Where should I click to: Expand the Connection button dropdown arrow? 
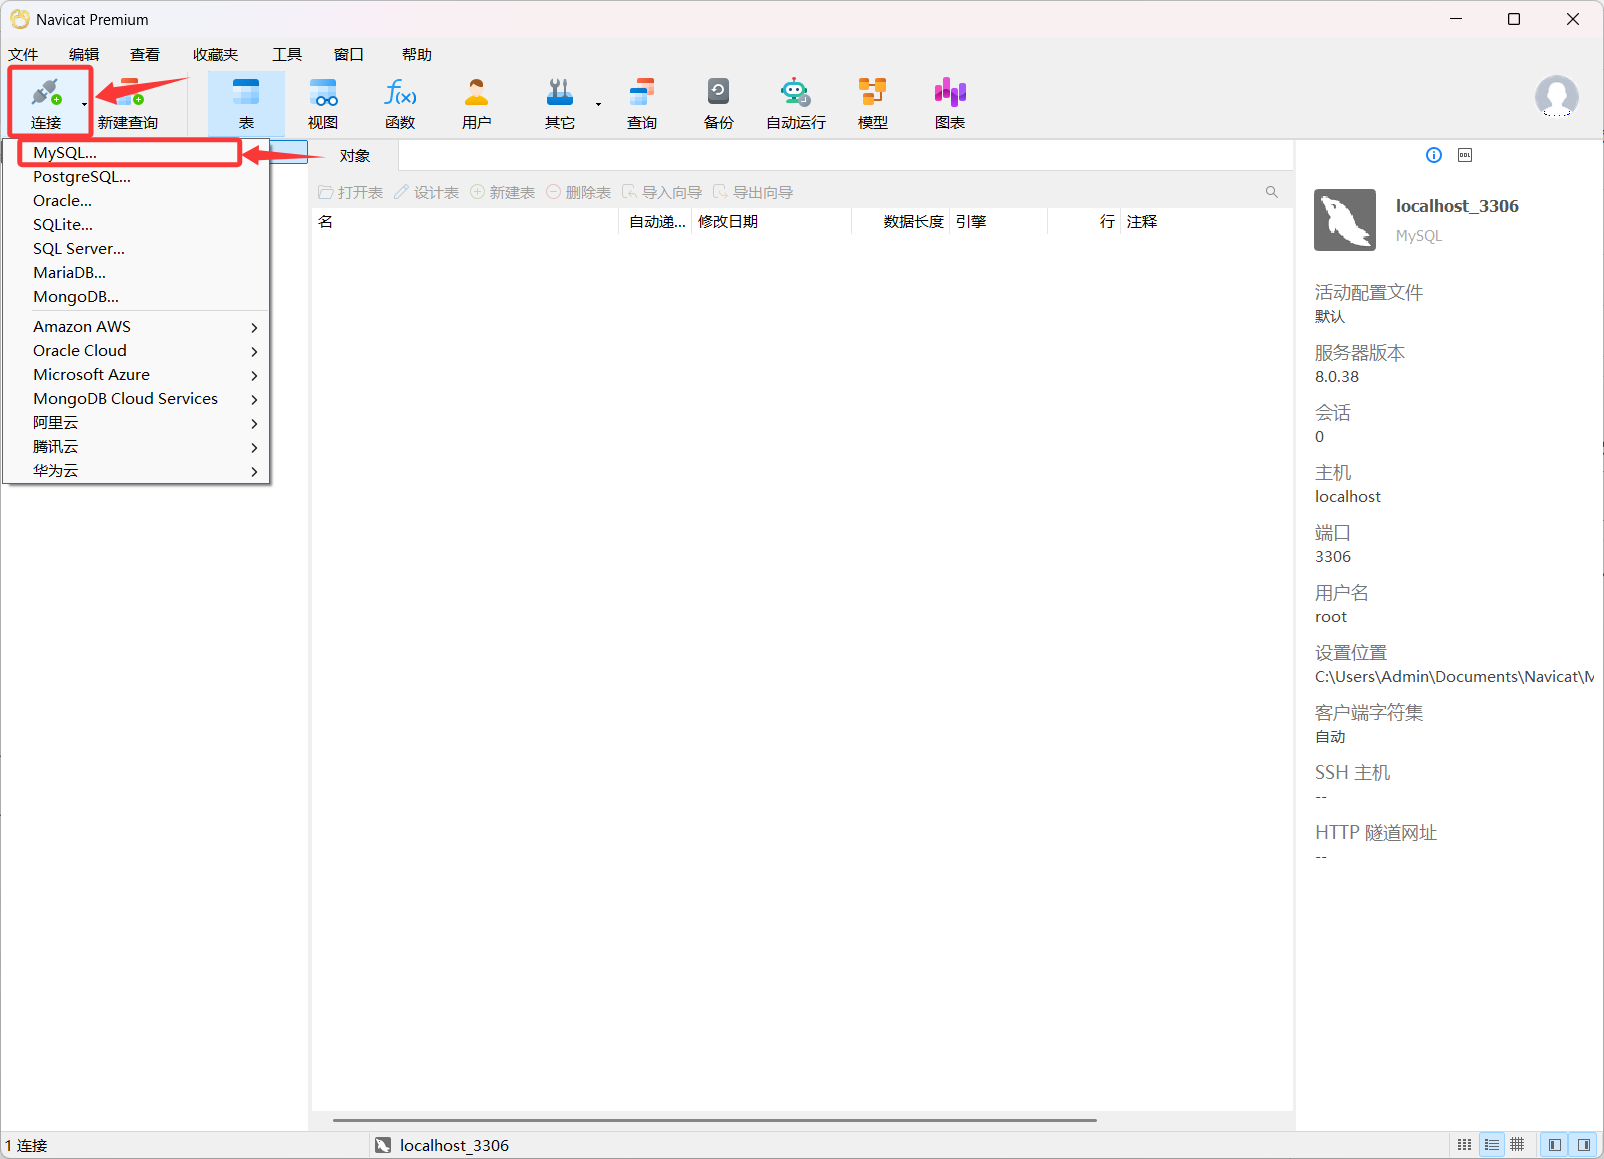[85, 104]
